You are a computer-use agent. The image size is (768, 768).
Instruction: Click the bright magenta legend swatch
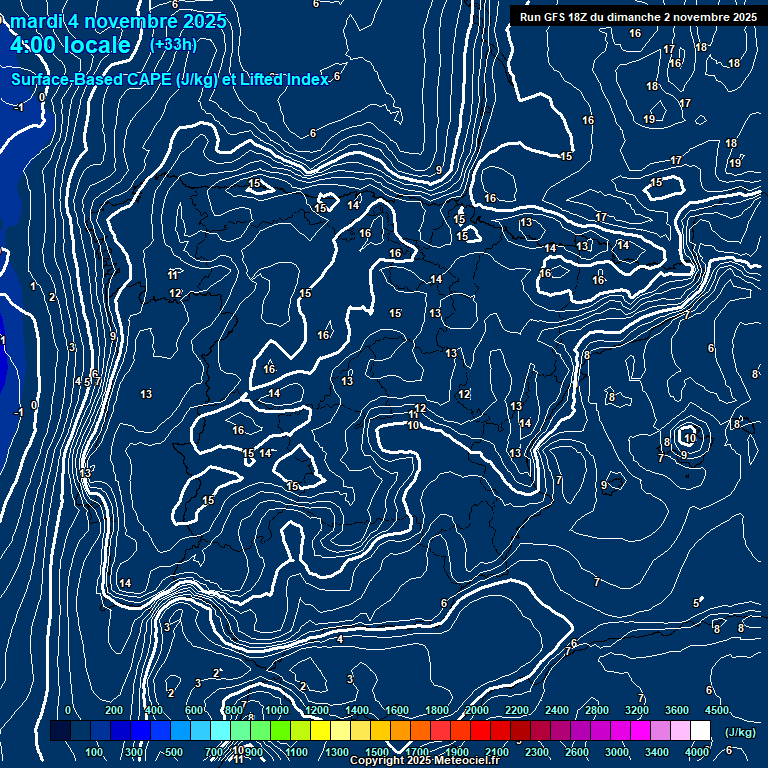[641, 730]
